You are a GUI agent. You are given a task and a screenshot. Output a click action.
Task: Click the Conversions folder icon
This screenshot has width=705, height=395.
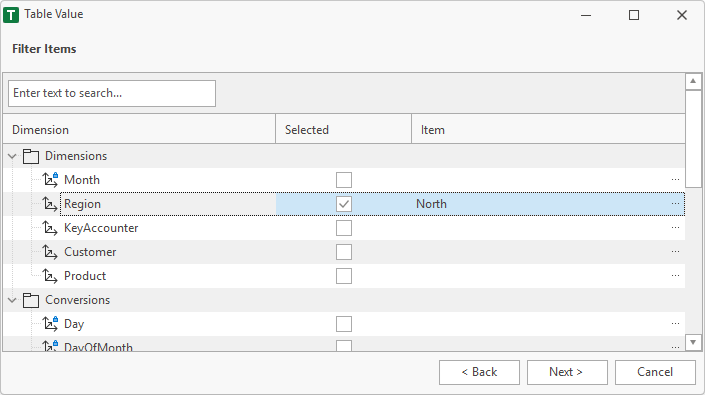[31, 300]
